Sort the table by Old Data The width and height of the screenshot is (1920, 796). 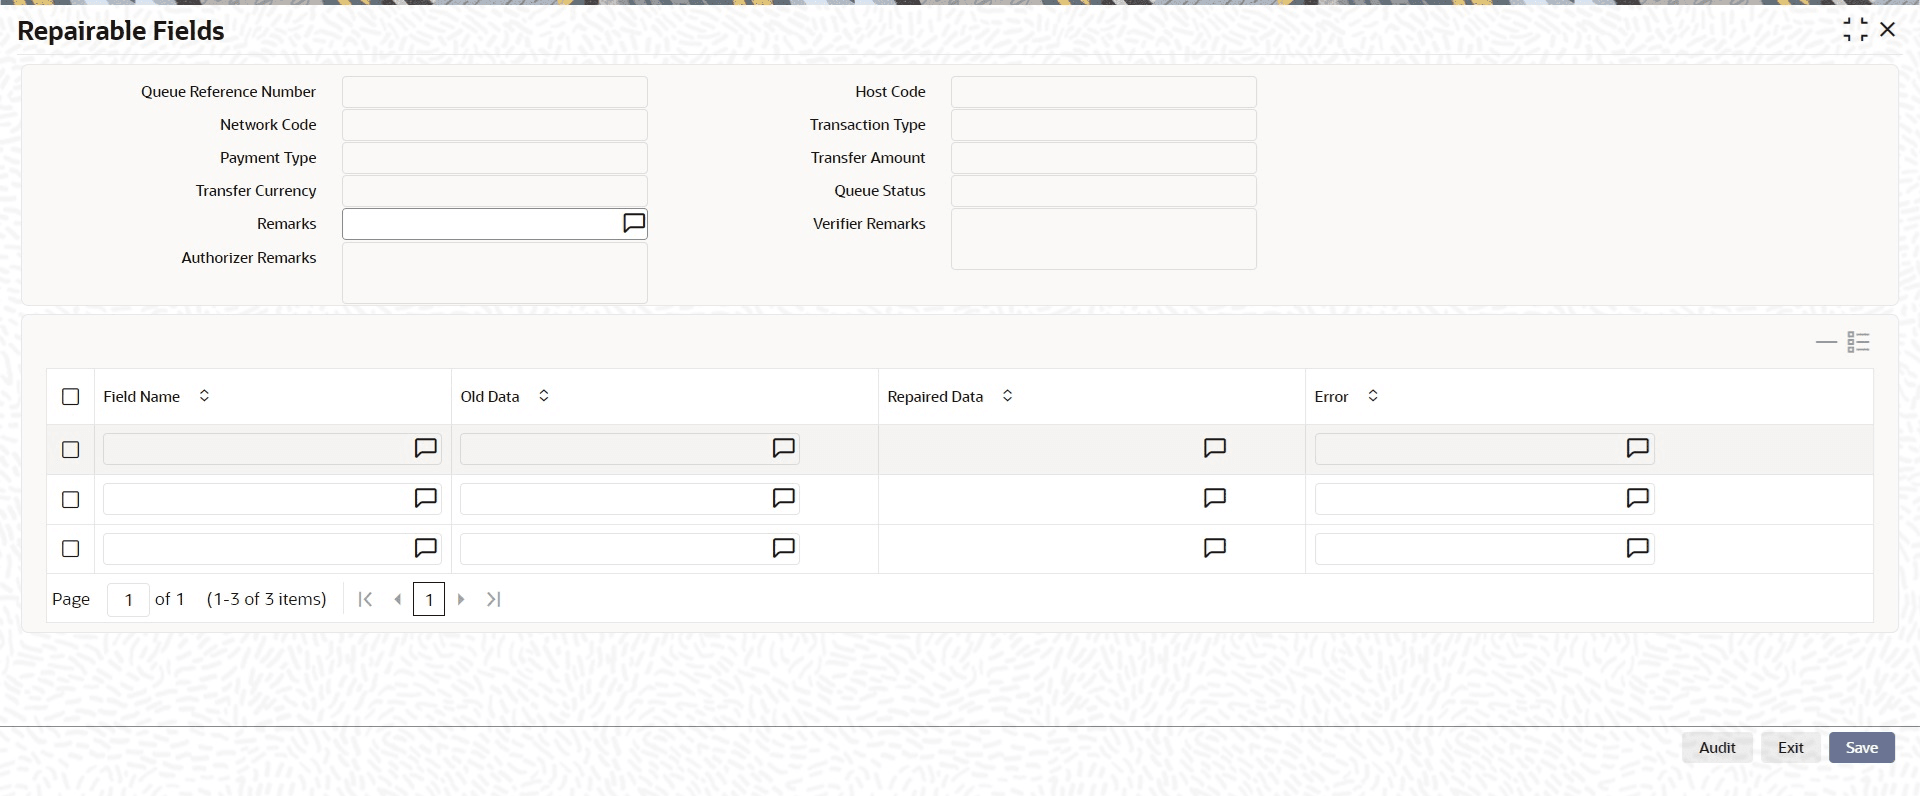pyautogui.click(x=544, y=396)
